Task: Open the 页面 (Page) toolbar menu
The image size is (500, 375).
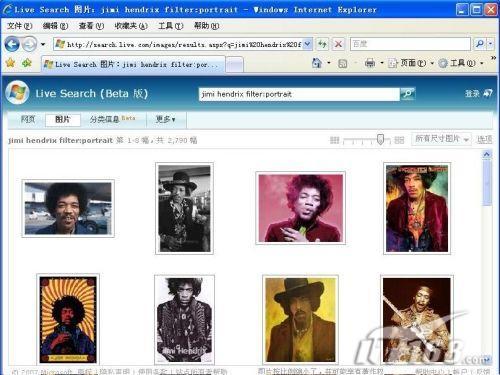Action: coord(411,63)
